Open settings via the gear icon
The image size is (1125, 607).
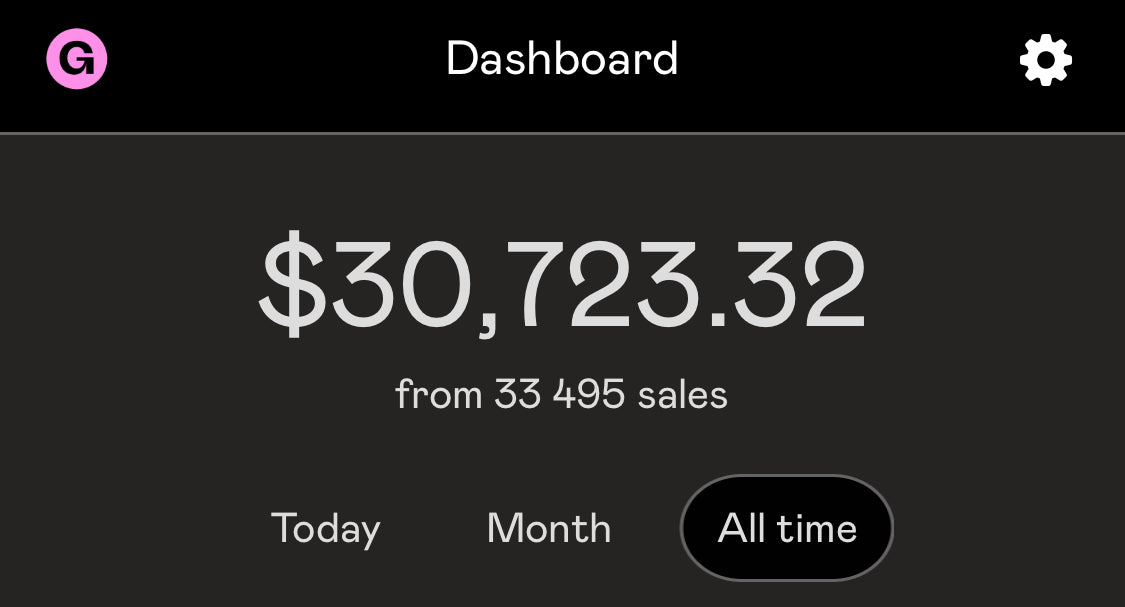(1045, 60)
